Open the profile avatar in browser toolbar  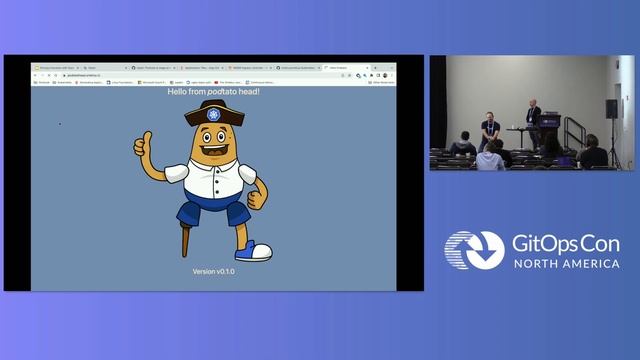click(385, 76)
